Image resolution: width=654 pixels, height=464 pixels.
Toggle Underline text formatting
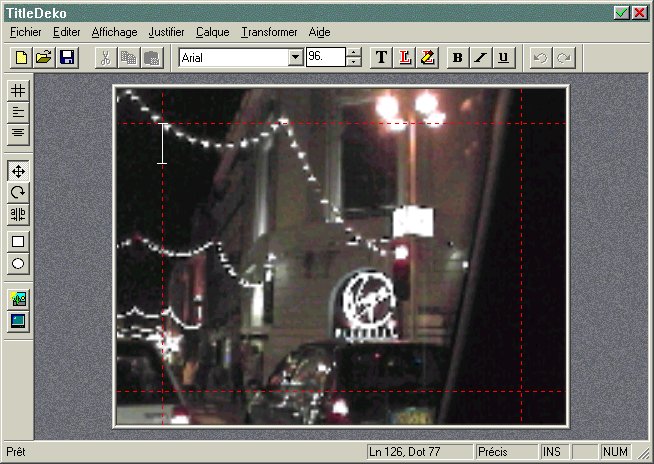tap(503, 57)
